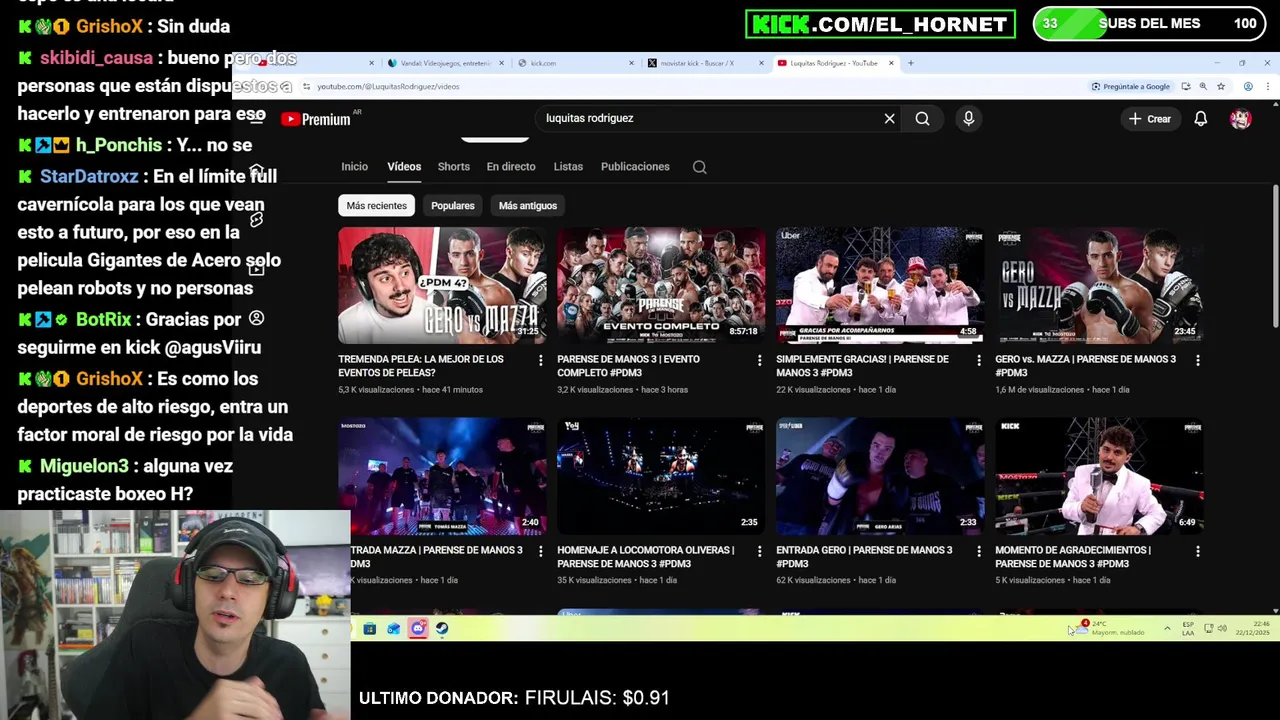The width and height of the screenshot is (1280, 720).
Task: Open options for ENTRADA GERO video
Action: (x=978, y=551)
